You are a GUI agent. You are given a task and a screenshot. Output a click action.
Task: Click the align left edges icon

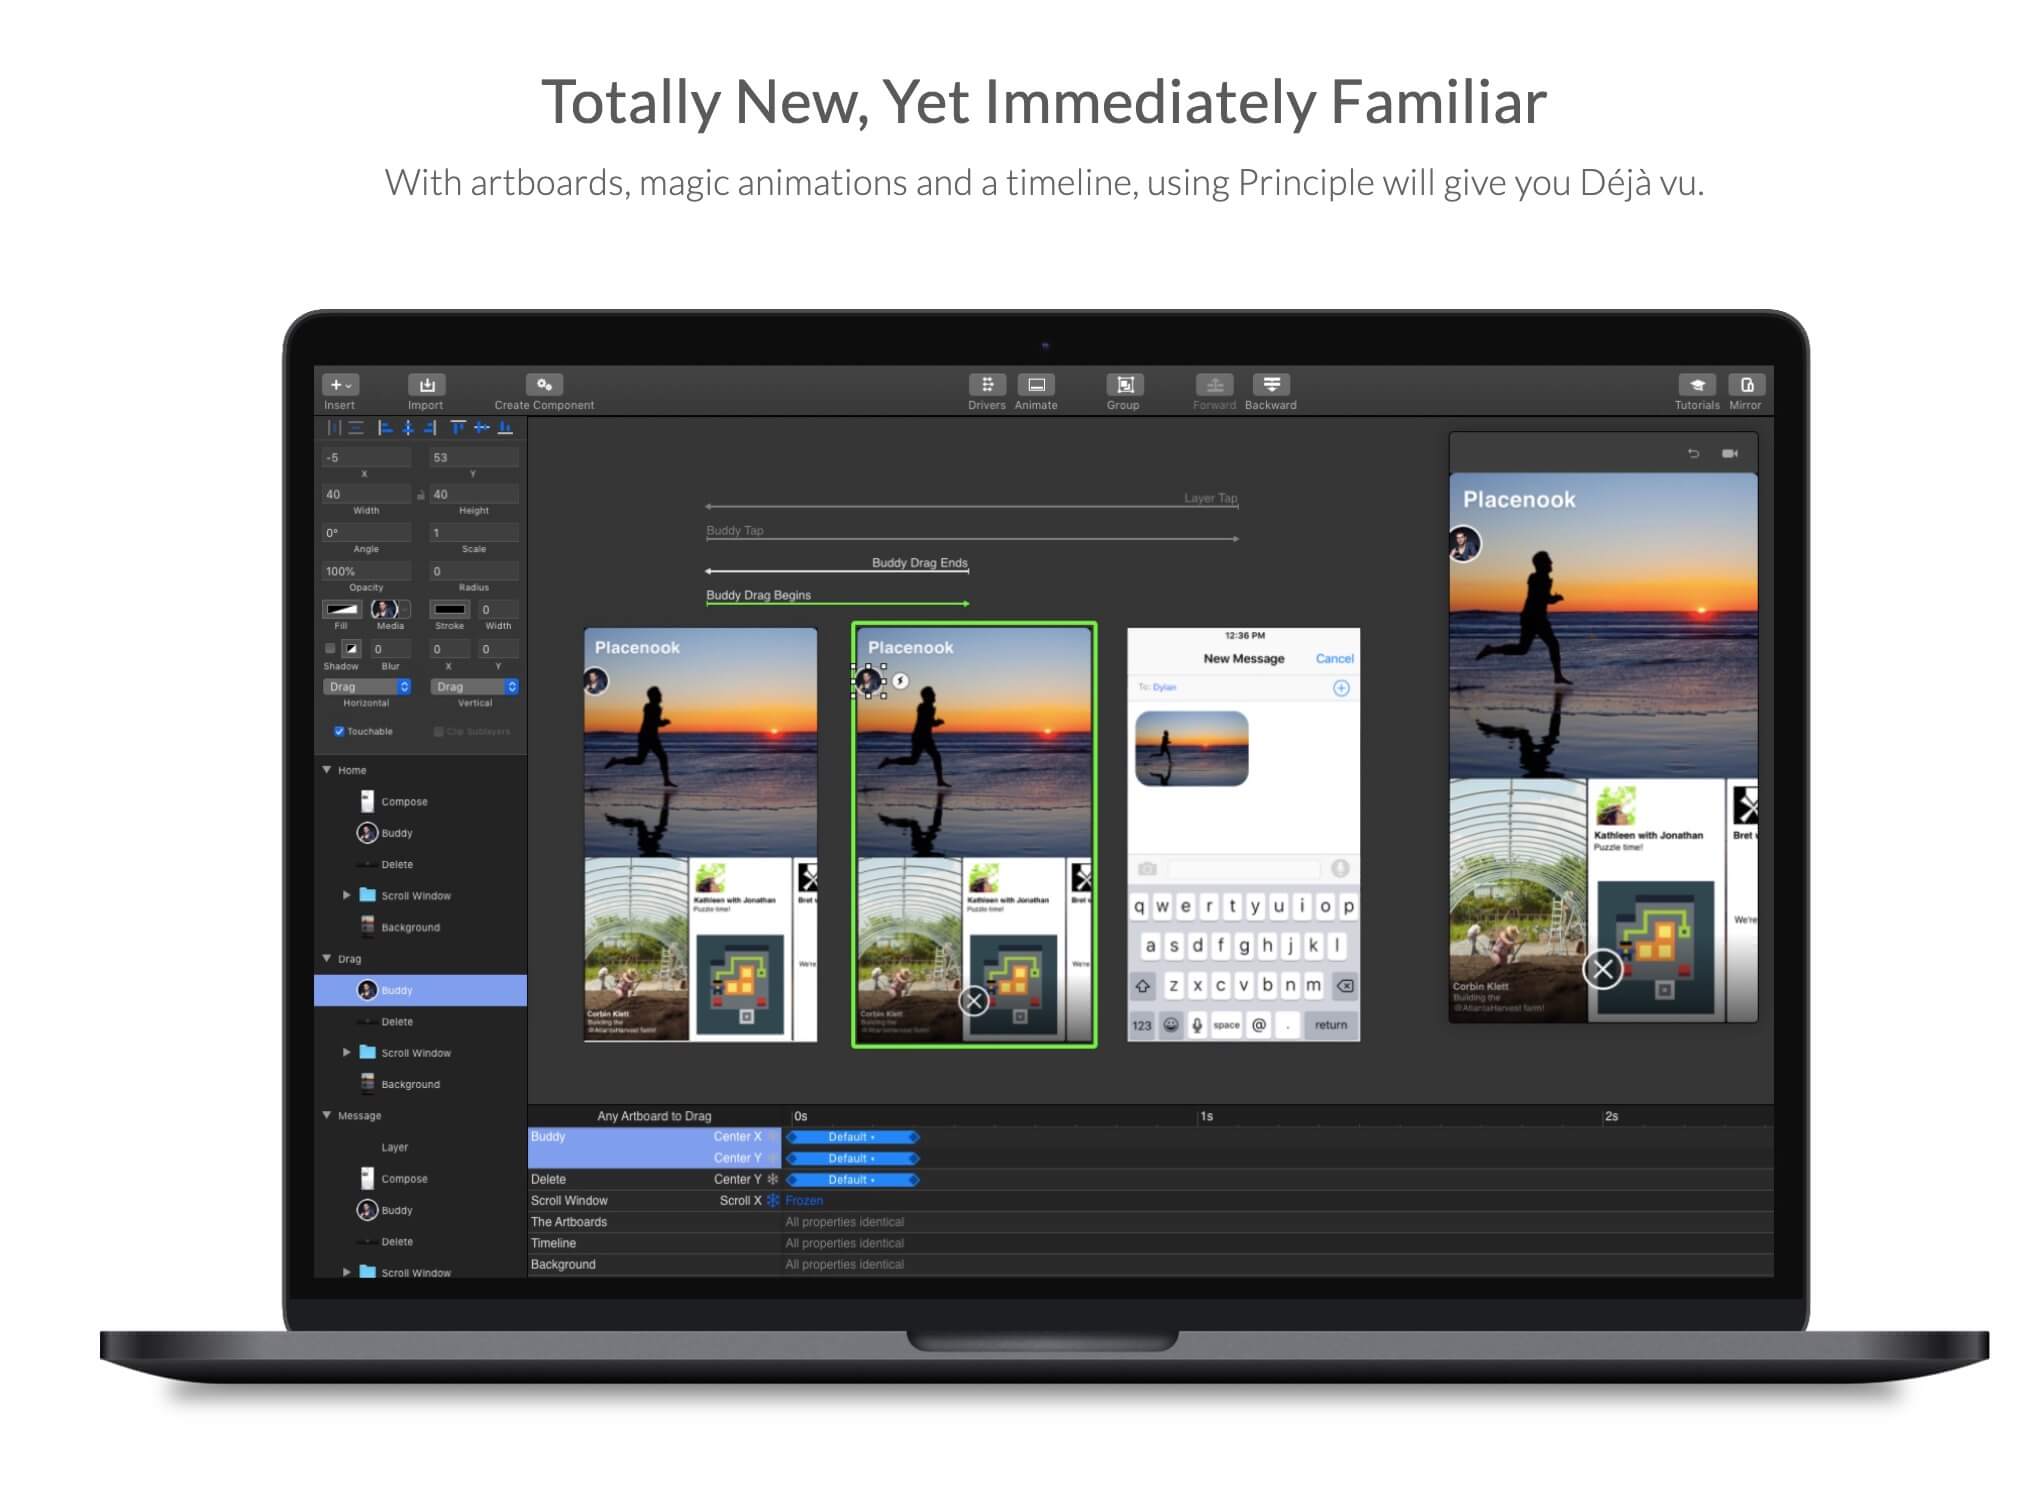pos(385,428)
